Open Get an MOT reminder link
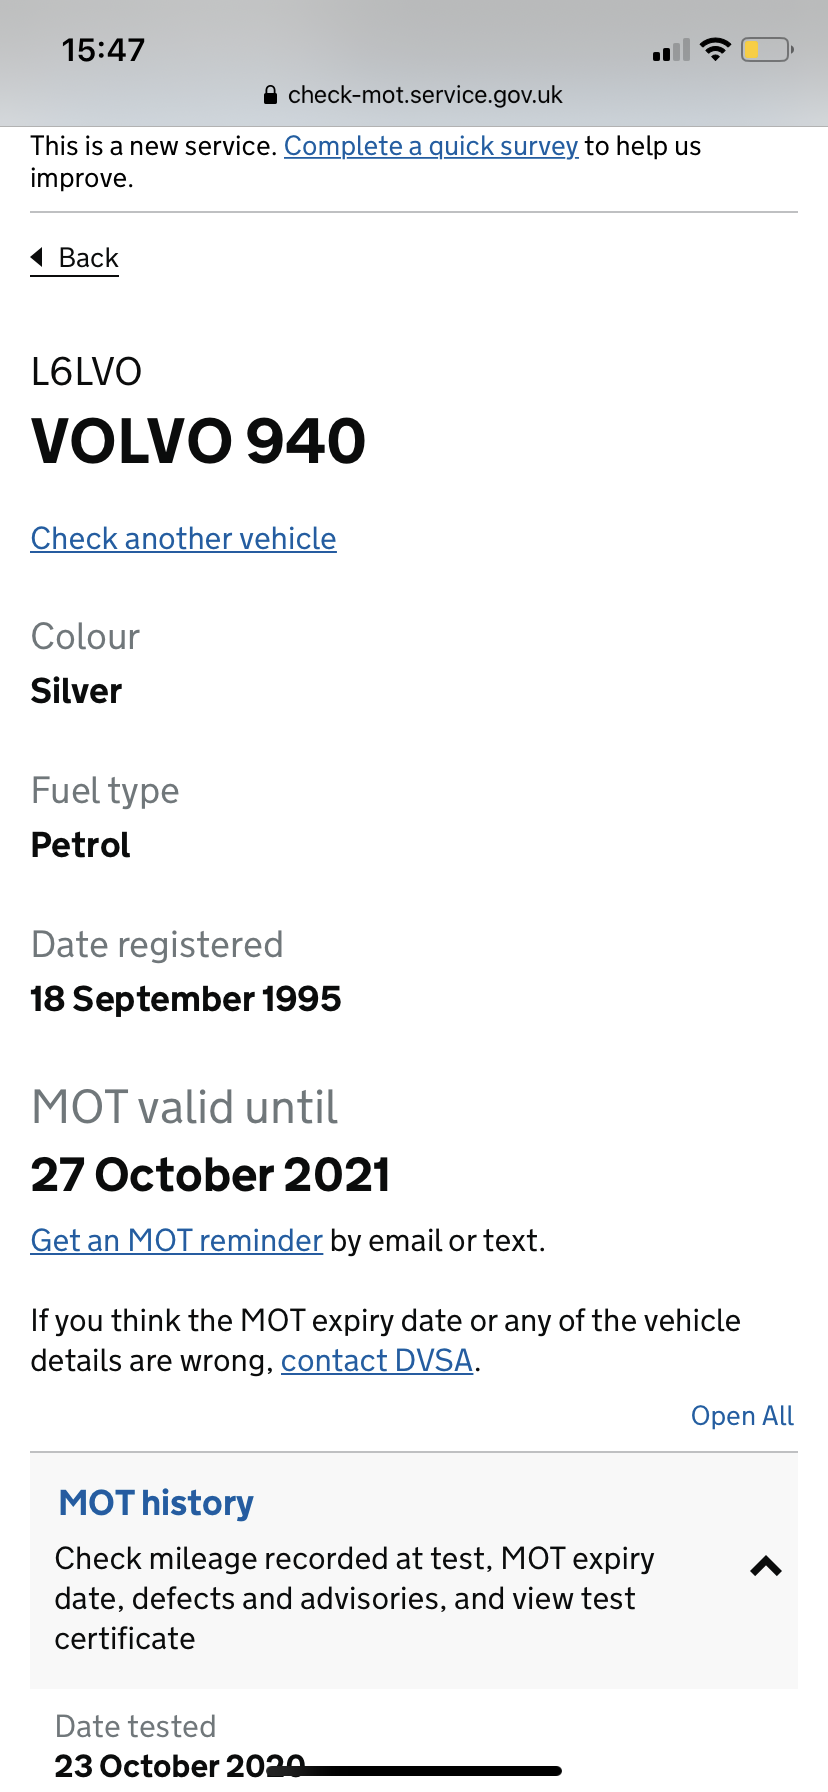This screenshot has height=1792, width=828. tap(177, 1240)
